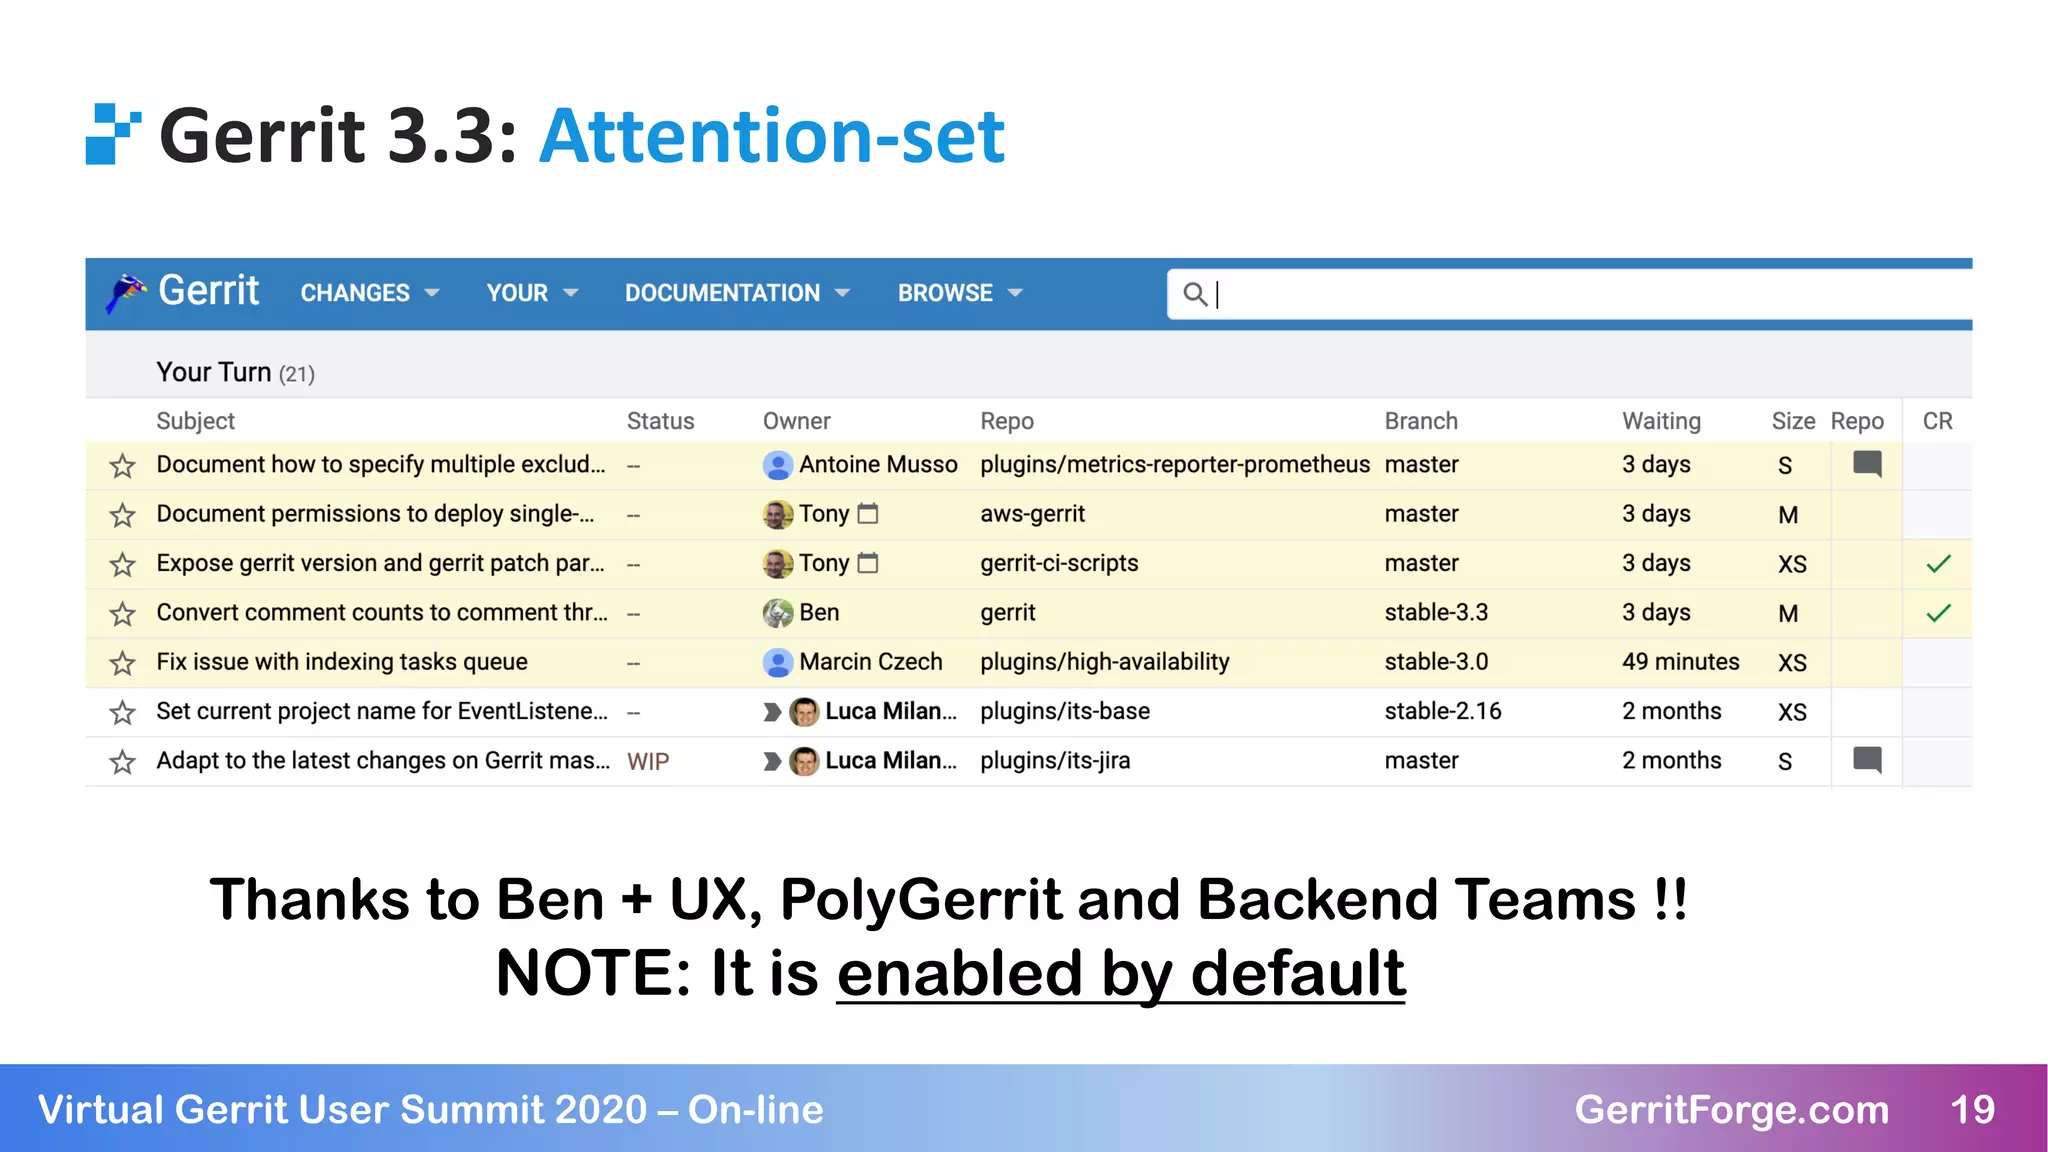2048x1152 pixels.
Task: Click Luca's avatar on the plugins/its-jira row
Action: 804,761
